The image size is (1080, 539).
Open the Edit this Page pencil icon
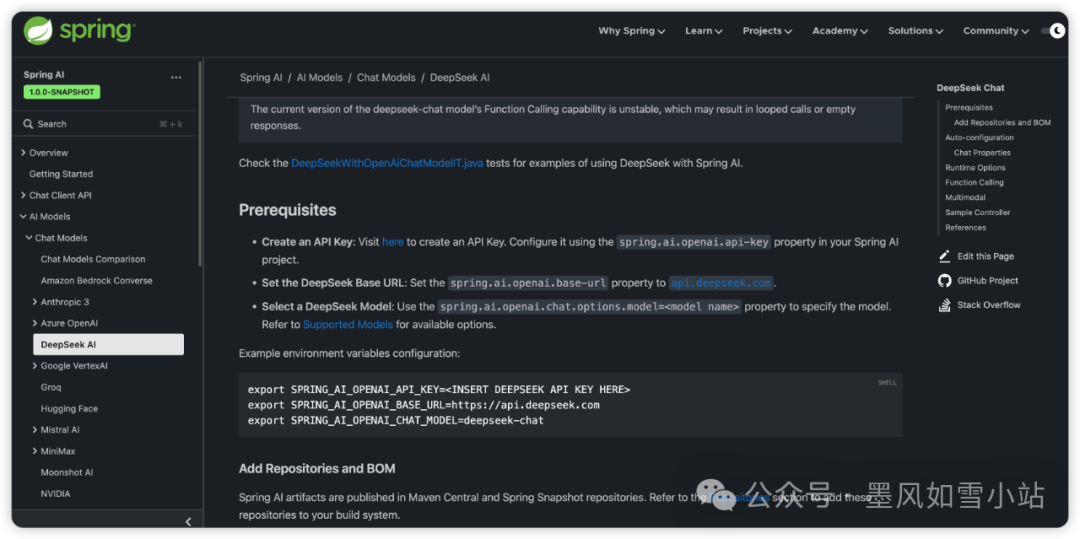tap(945, 257)
